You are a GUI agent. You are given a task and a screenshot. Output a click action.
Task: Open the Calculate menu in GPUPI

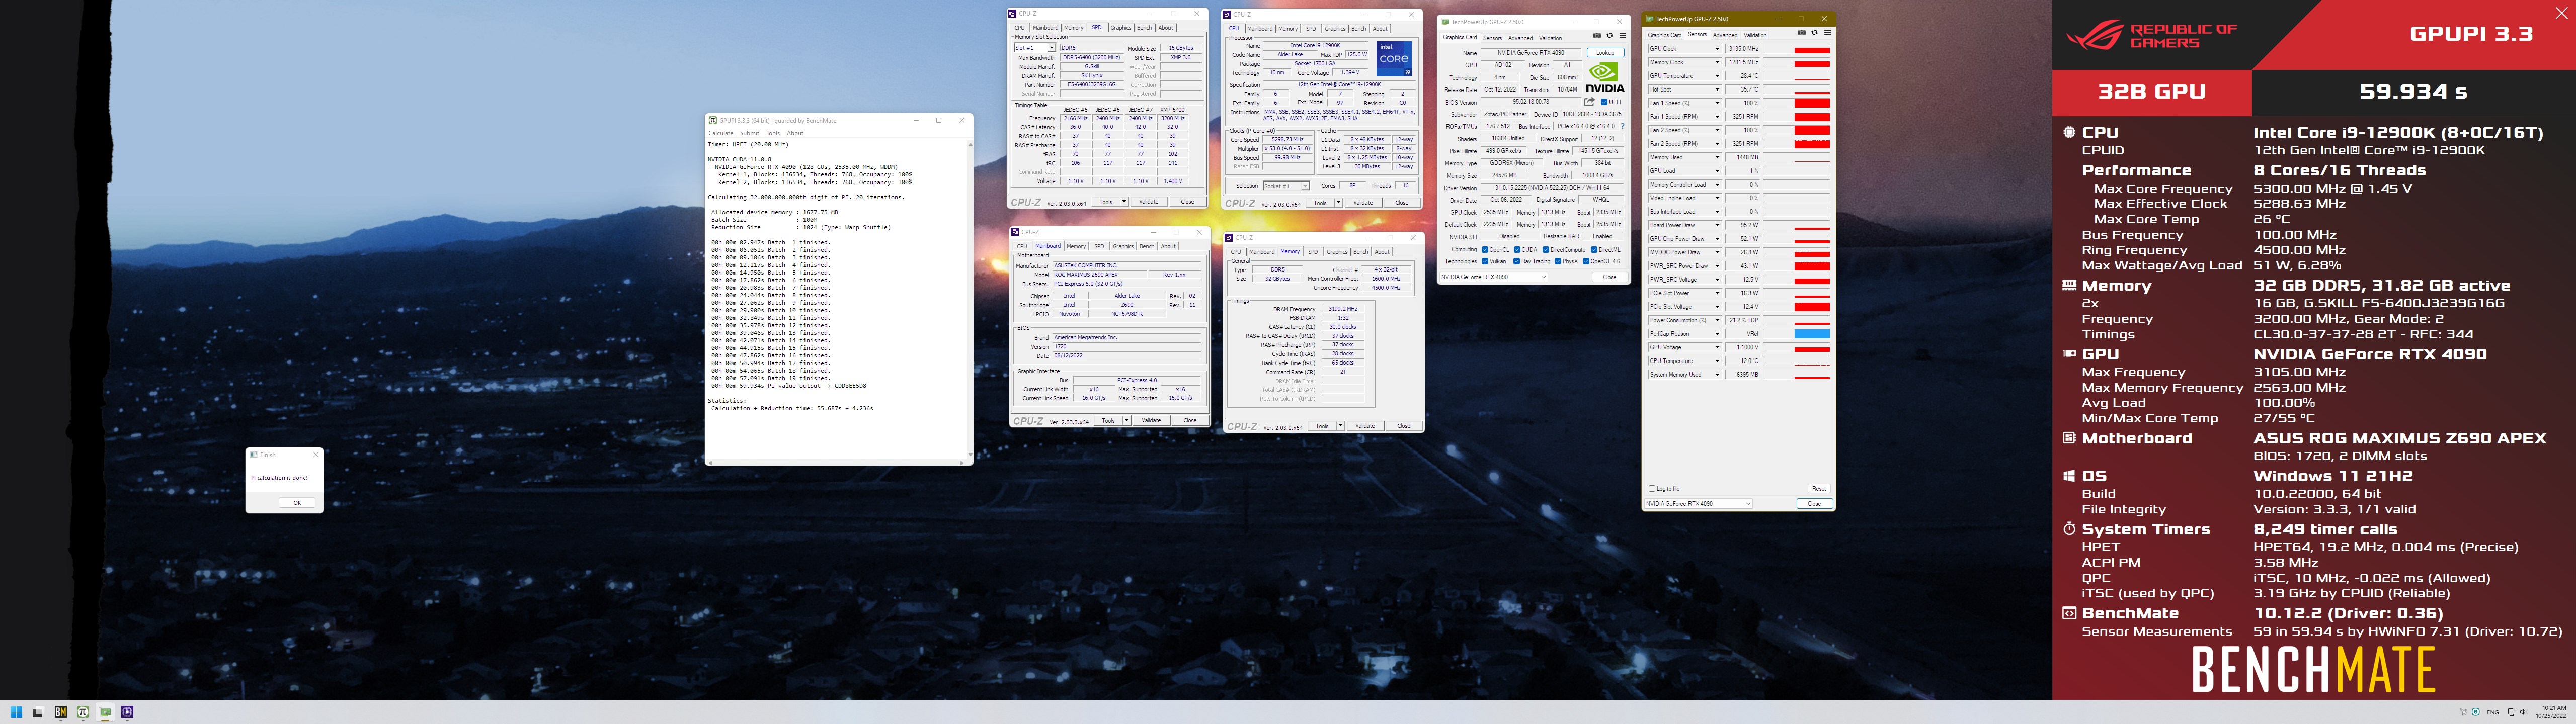tap(721, 133)
